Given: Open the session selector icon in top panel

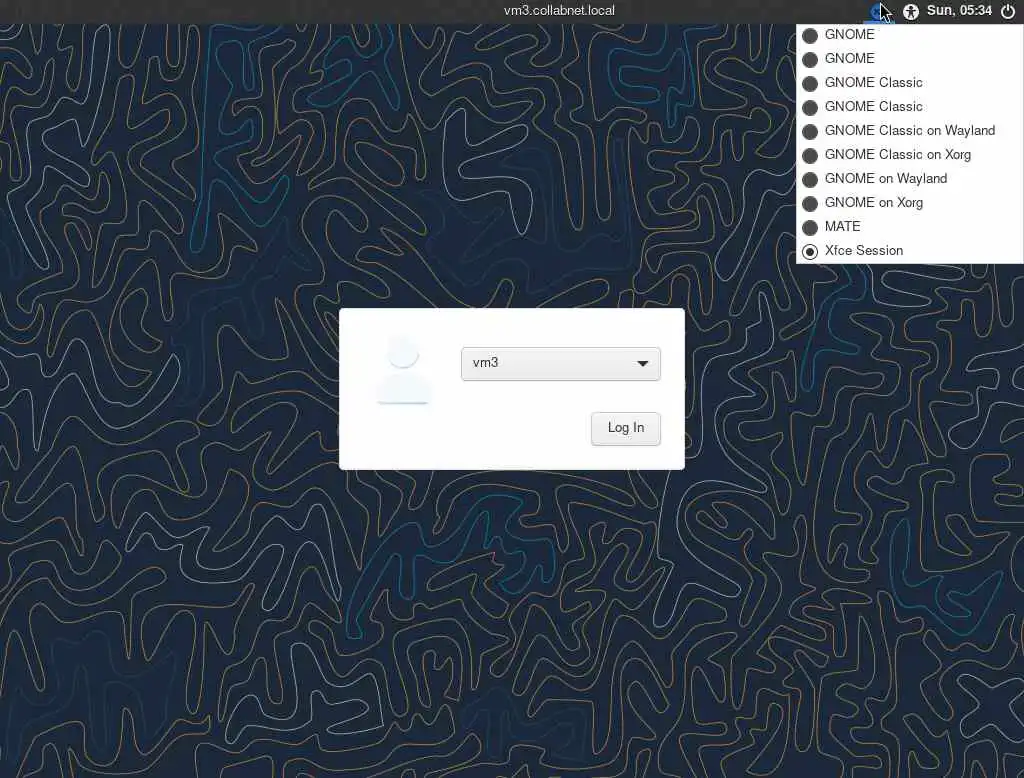Looking at the screenshot, I should coord(878,11).
